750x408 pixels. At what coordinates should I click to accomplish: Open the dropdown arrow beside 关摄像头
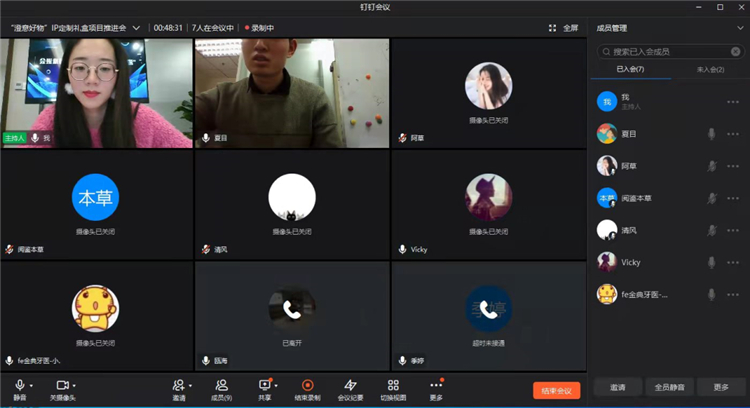click(74, 386)
